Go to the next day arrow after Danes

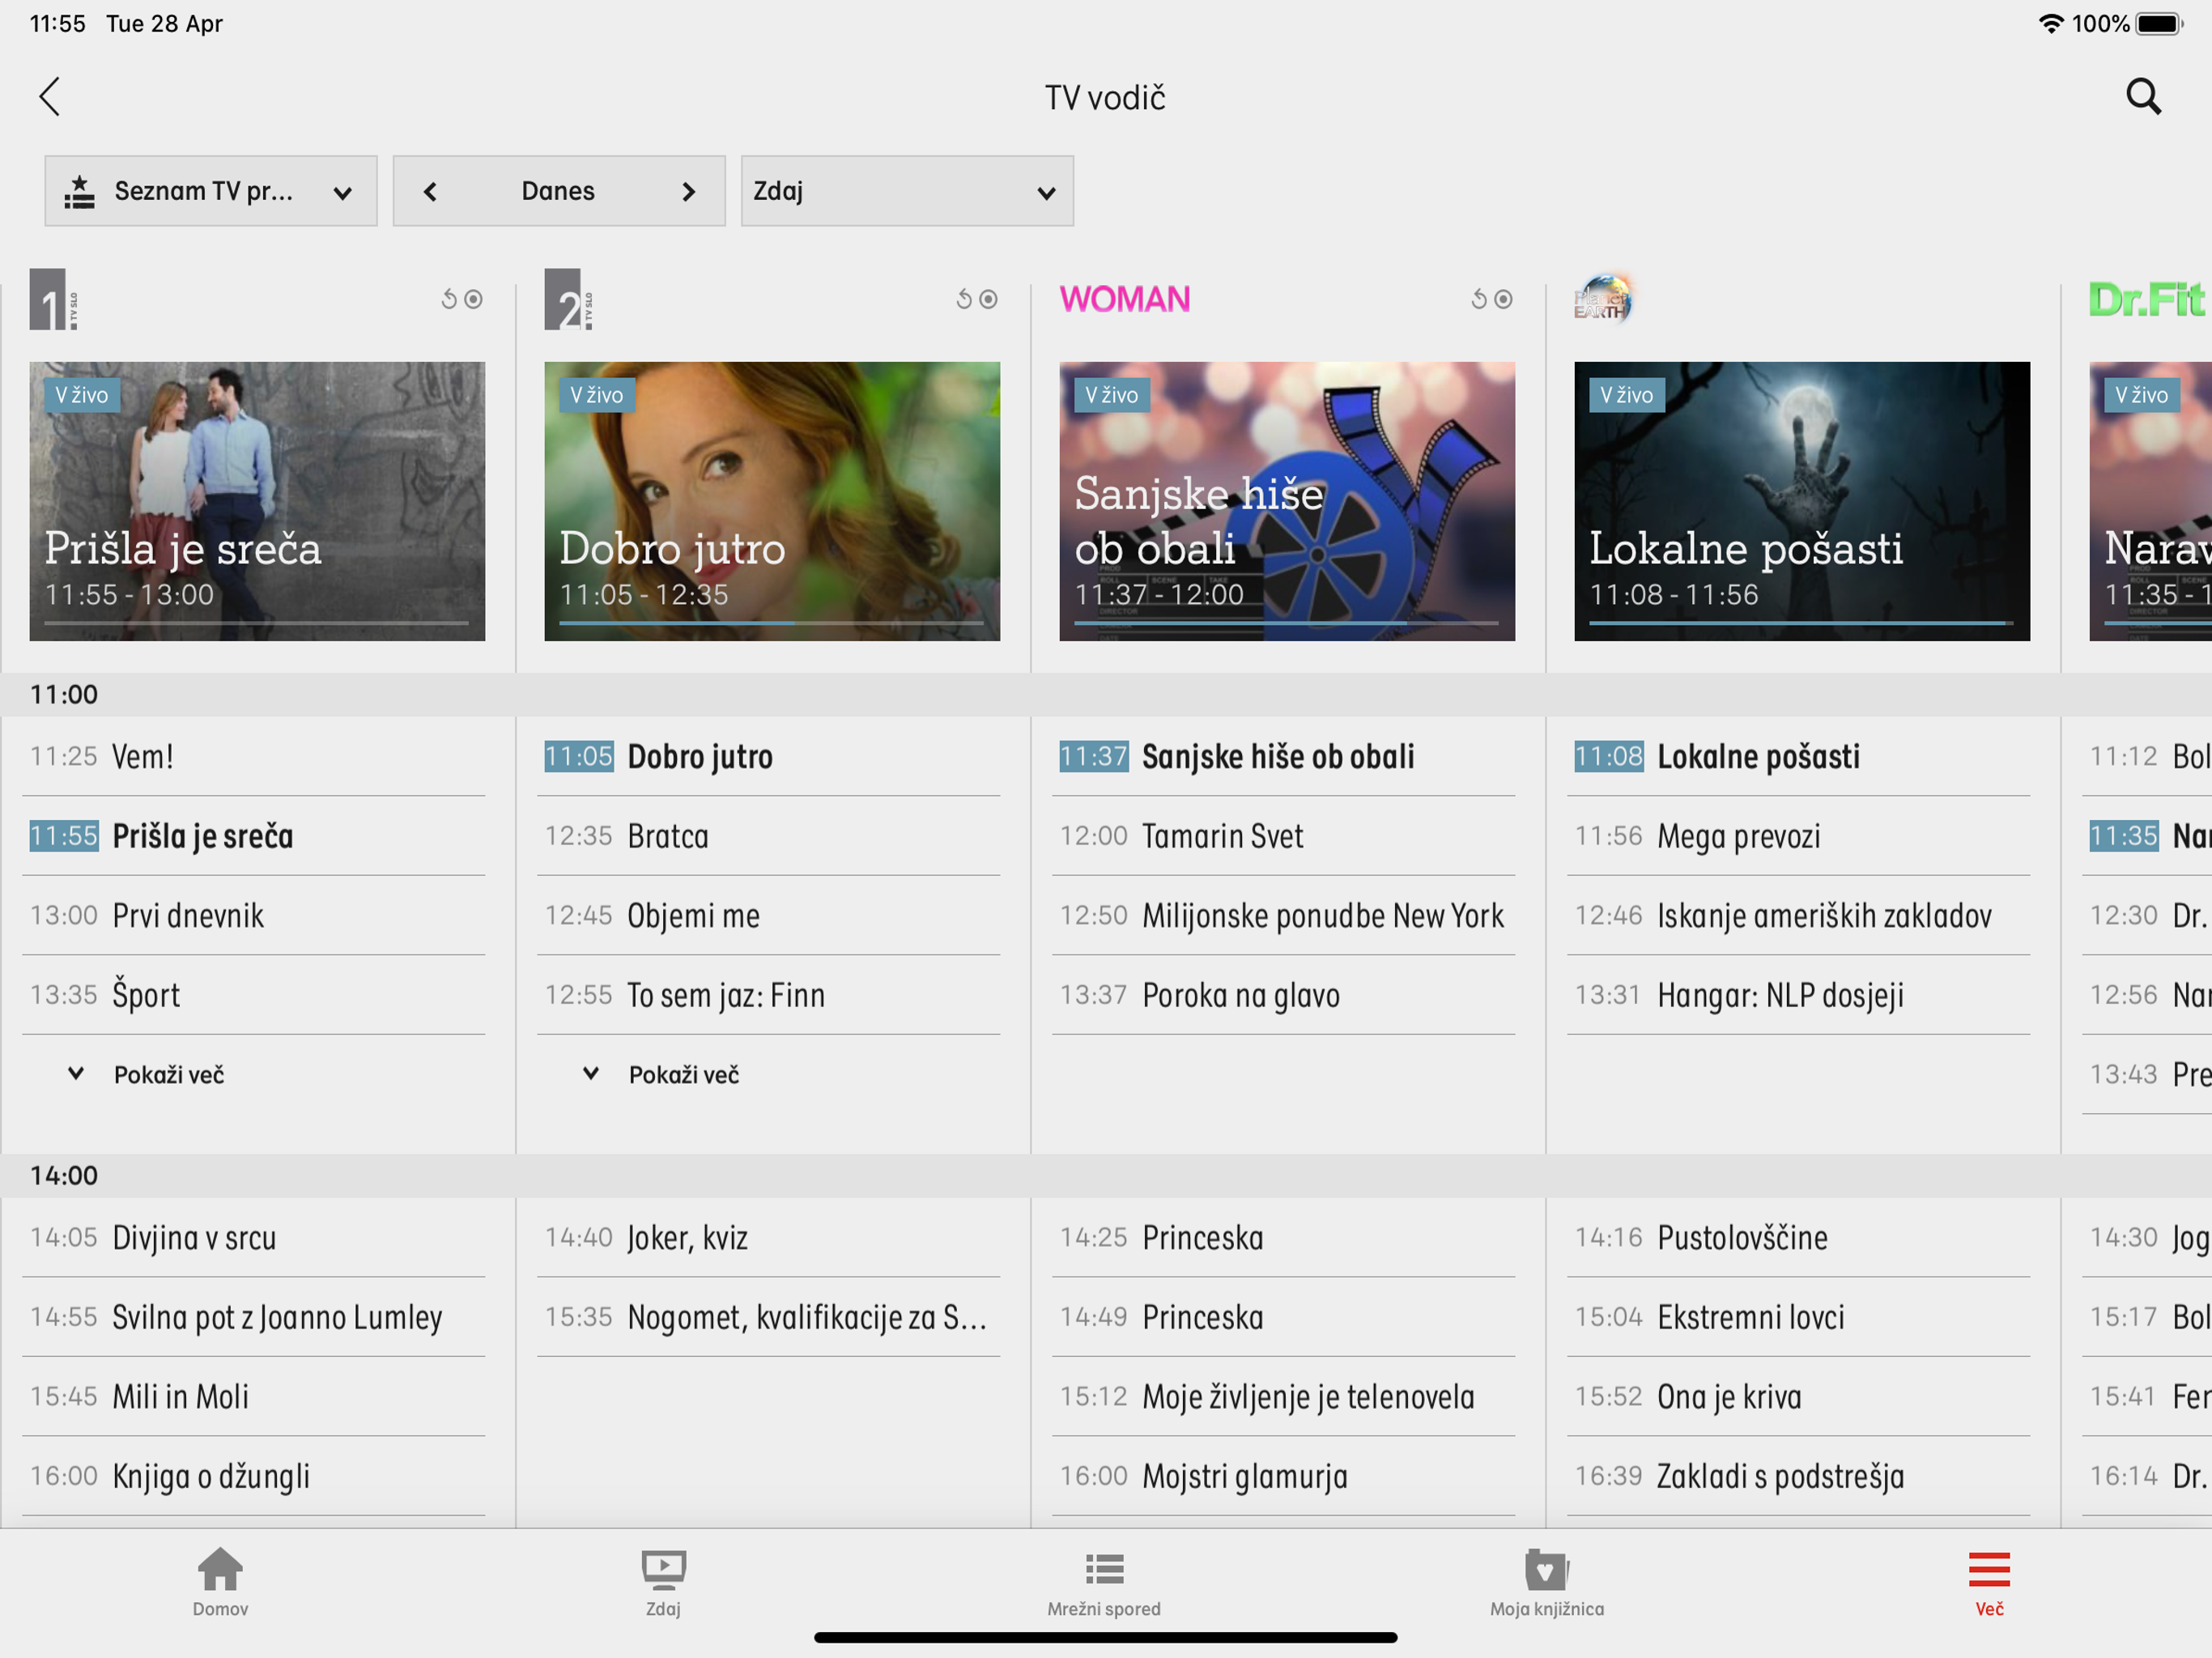[x=688, y=191]
